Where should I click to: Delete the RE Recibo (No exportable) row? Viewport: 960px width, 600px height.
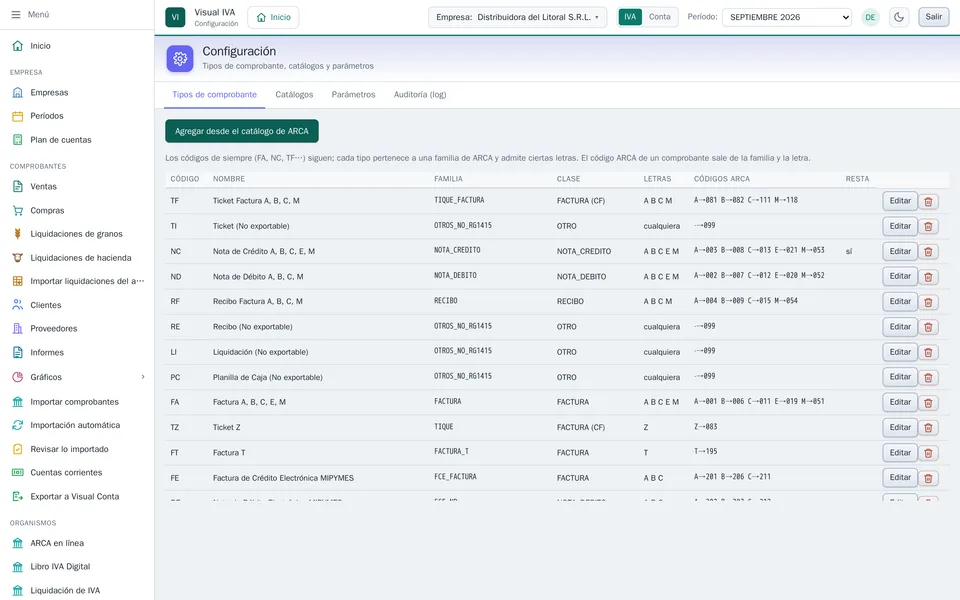928,328
